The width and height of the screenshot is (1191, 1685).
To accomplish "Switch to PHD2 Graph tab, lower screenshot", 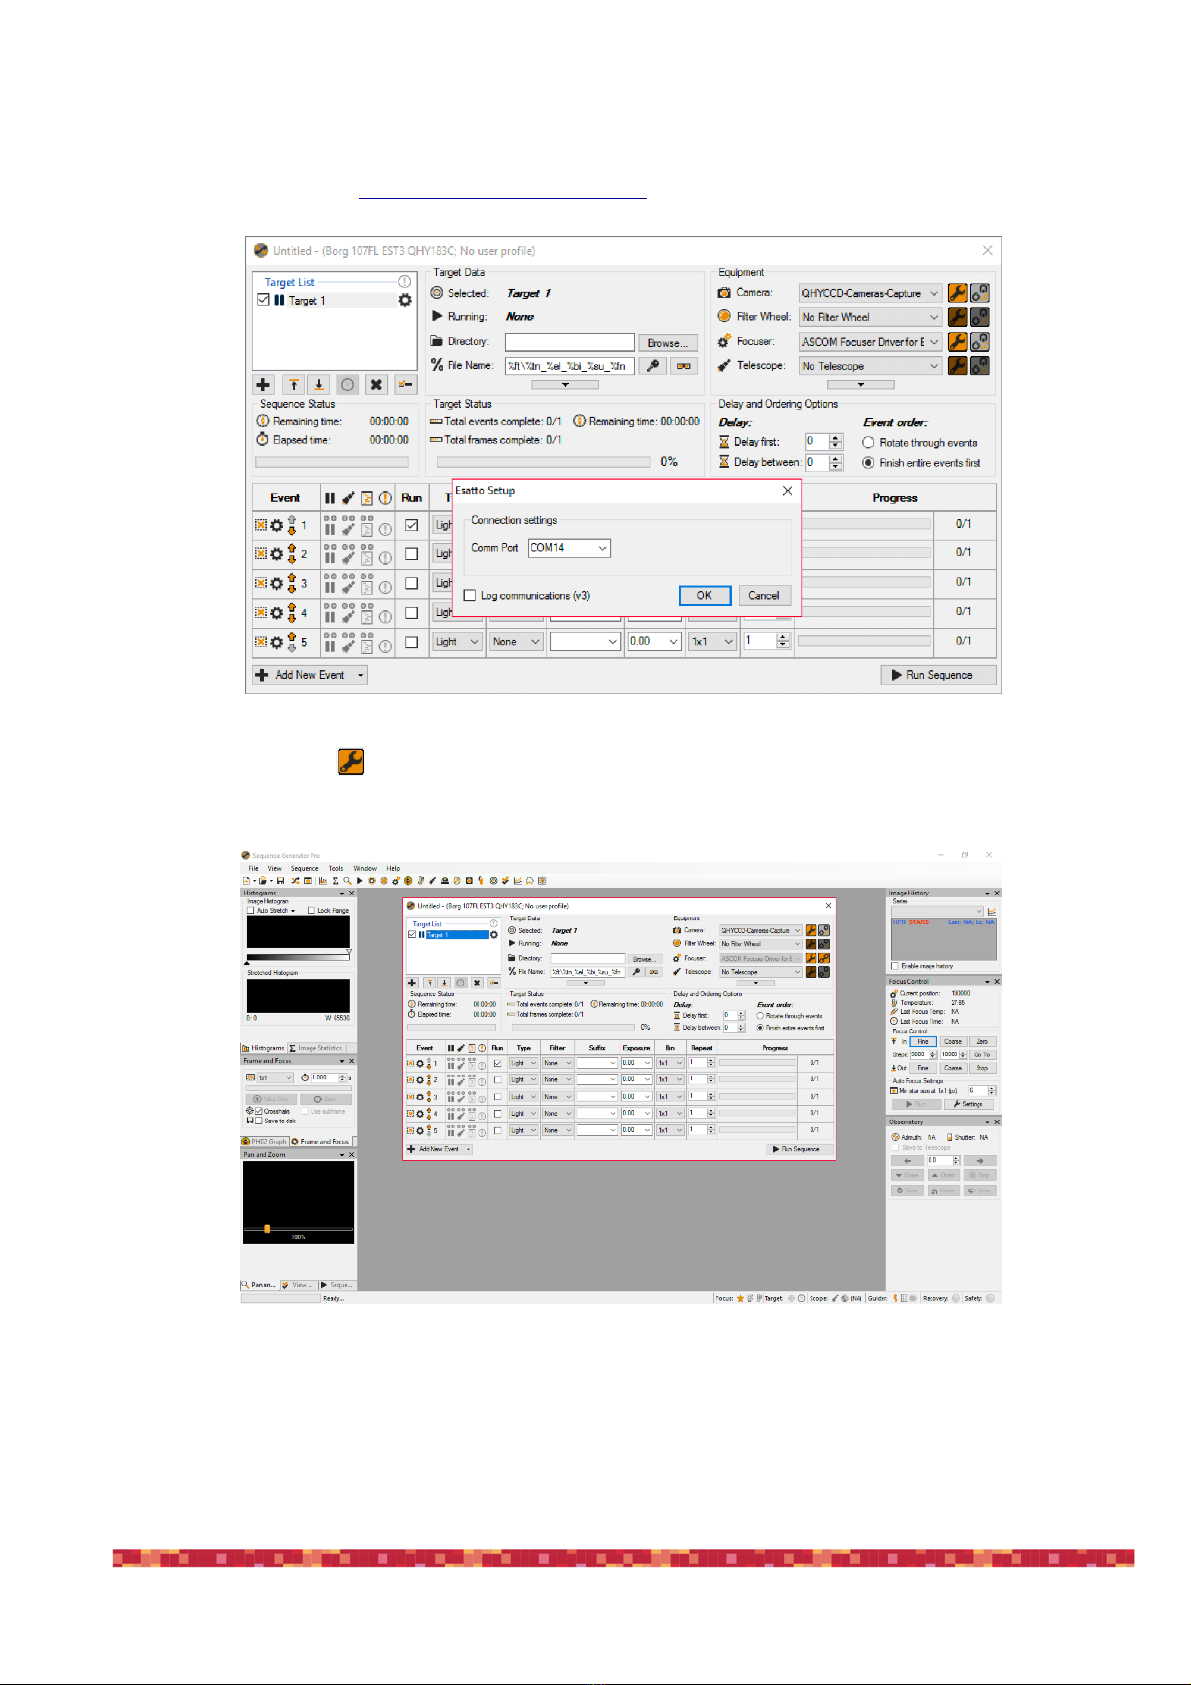I will pyautogui.click(x=265, y=1141).
